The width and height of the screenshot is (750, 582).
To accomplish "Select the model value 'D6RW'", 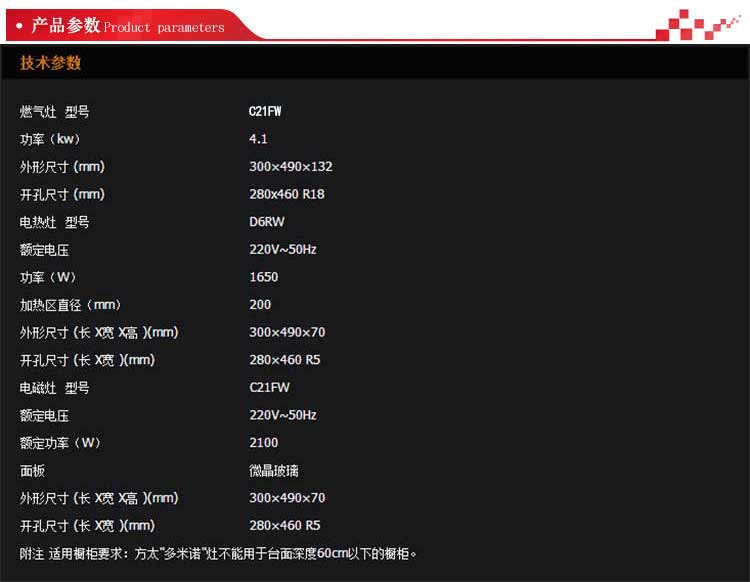I will coord(266,222).
